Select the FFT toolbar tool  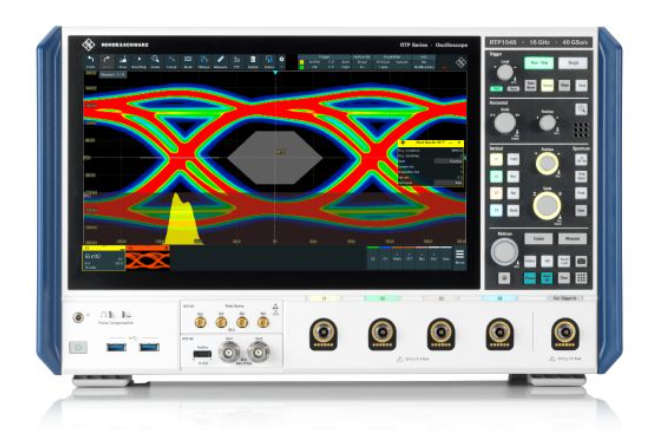click(x=237, y=62)
